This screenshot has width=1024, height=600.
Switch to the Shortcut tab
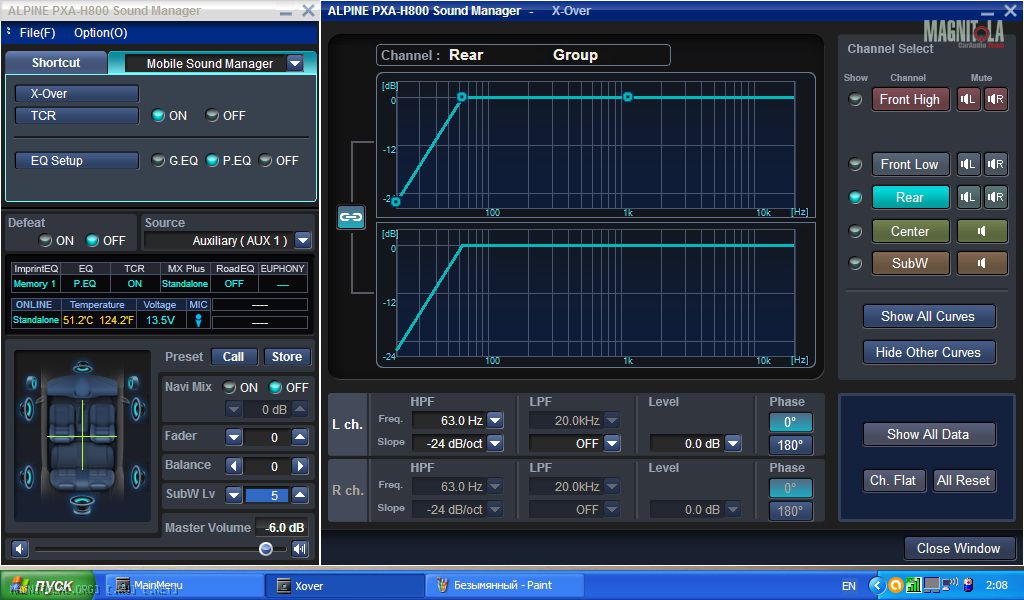(x=56, y=63)
